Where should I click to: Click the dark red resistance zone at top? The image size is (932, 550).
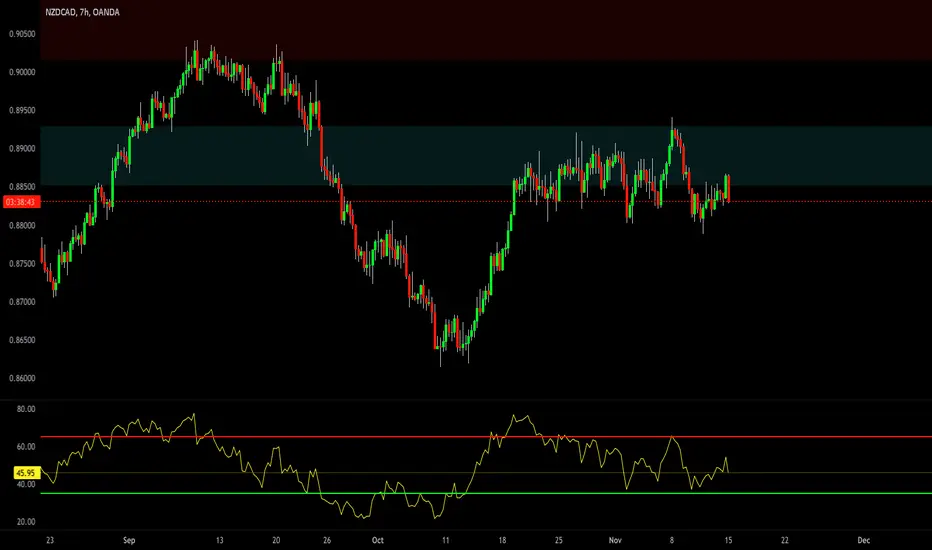[x=486, y=30]
